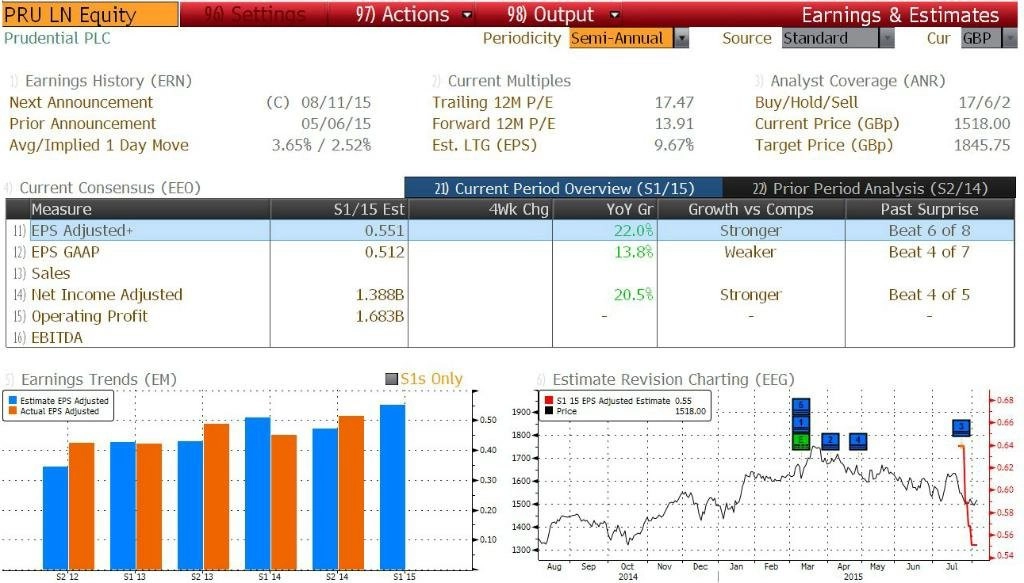Click the Past Surprise column header
This screenshot has width=1024, height=583.
929,210
